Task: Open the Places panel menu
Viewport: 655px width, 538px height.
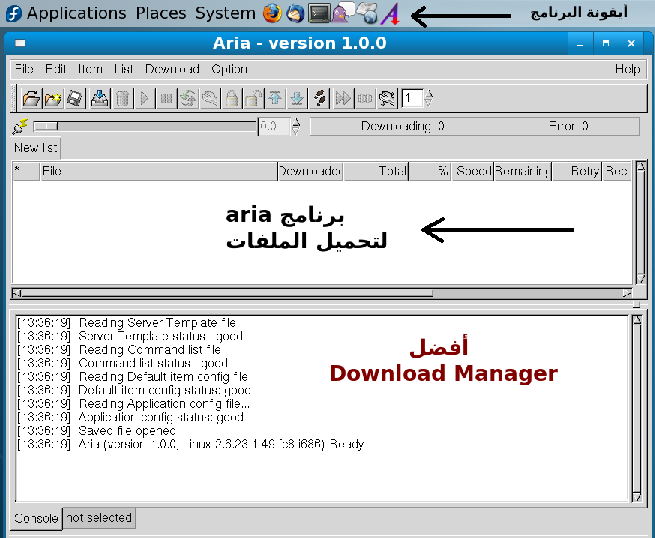Action: 161,13
